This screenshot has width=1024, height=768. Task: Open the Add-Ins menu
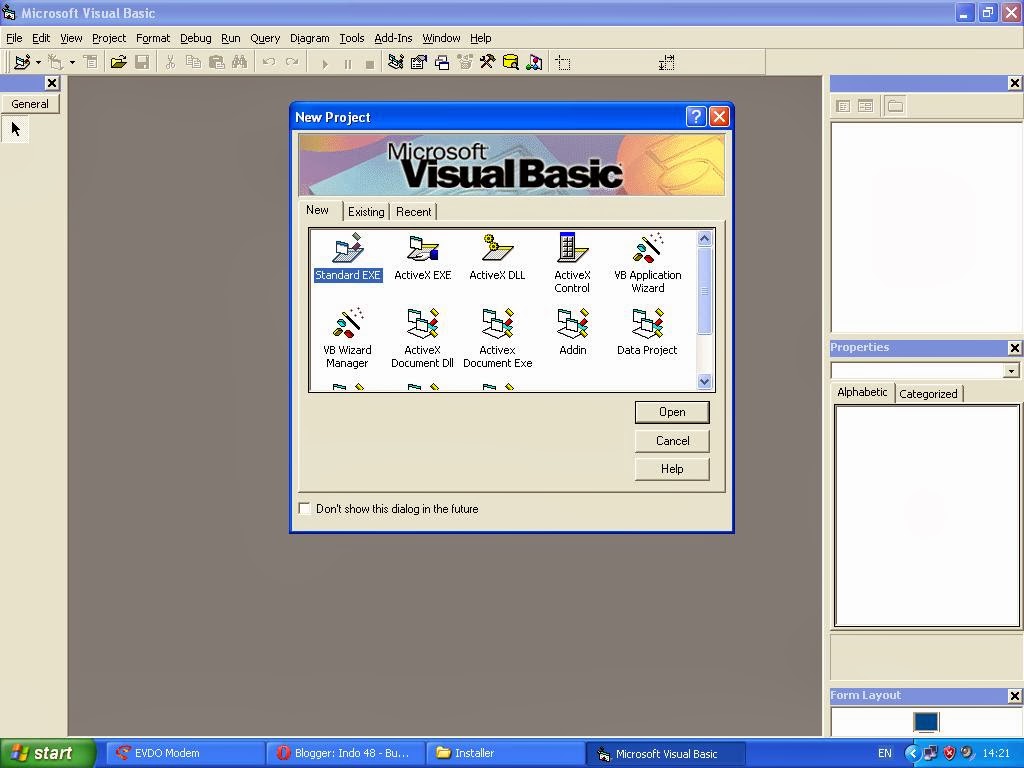[x=393, y=37]
